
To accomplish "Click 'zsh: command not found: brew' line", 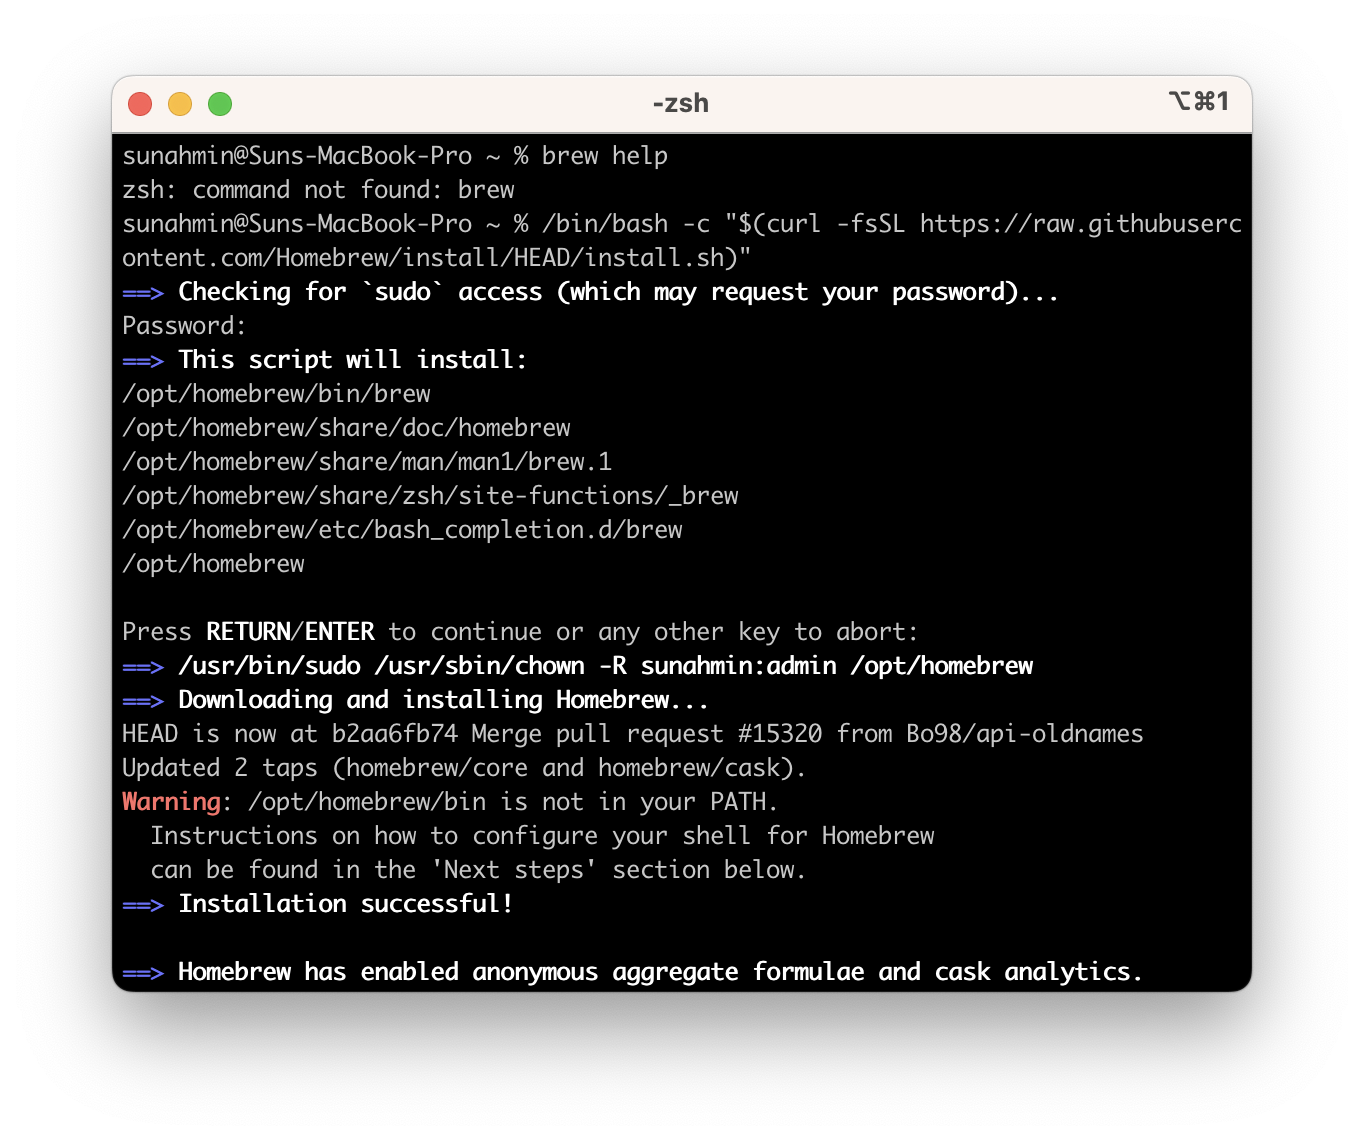I will [x=318, y=190].
